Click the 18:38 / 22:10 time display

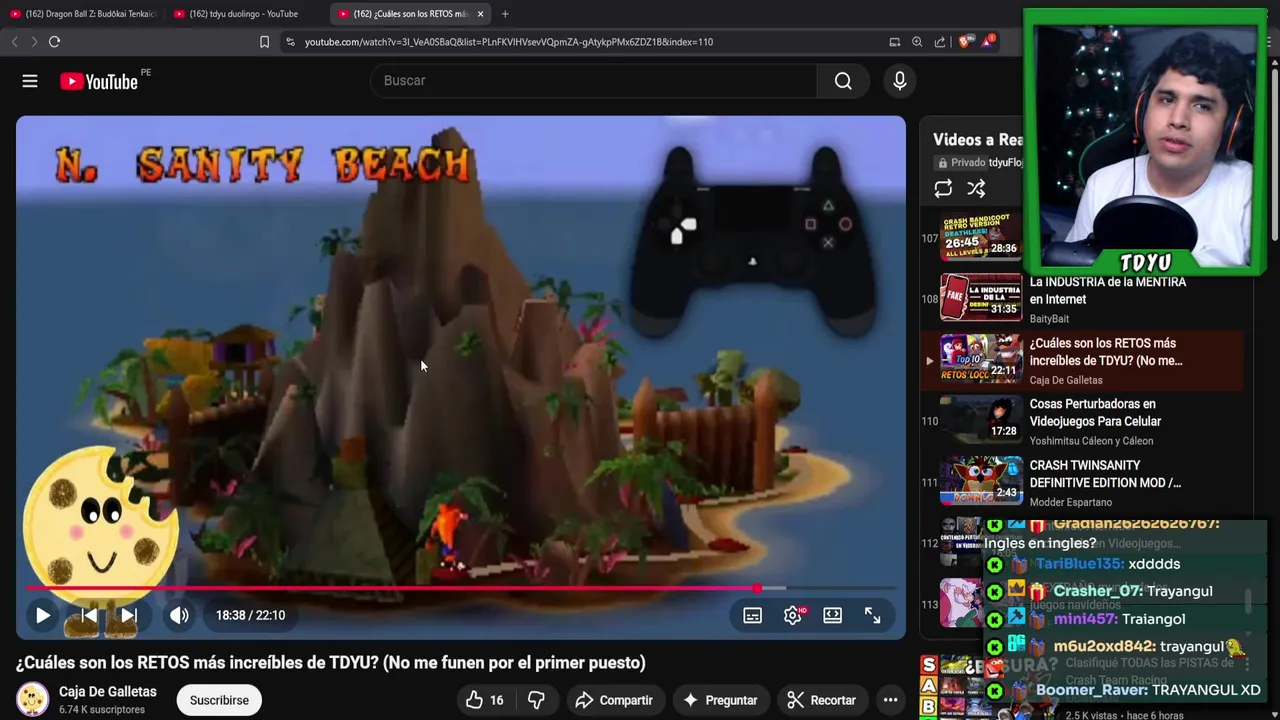click(251, 616)
